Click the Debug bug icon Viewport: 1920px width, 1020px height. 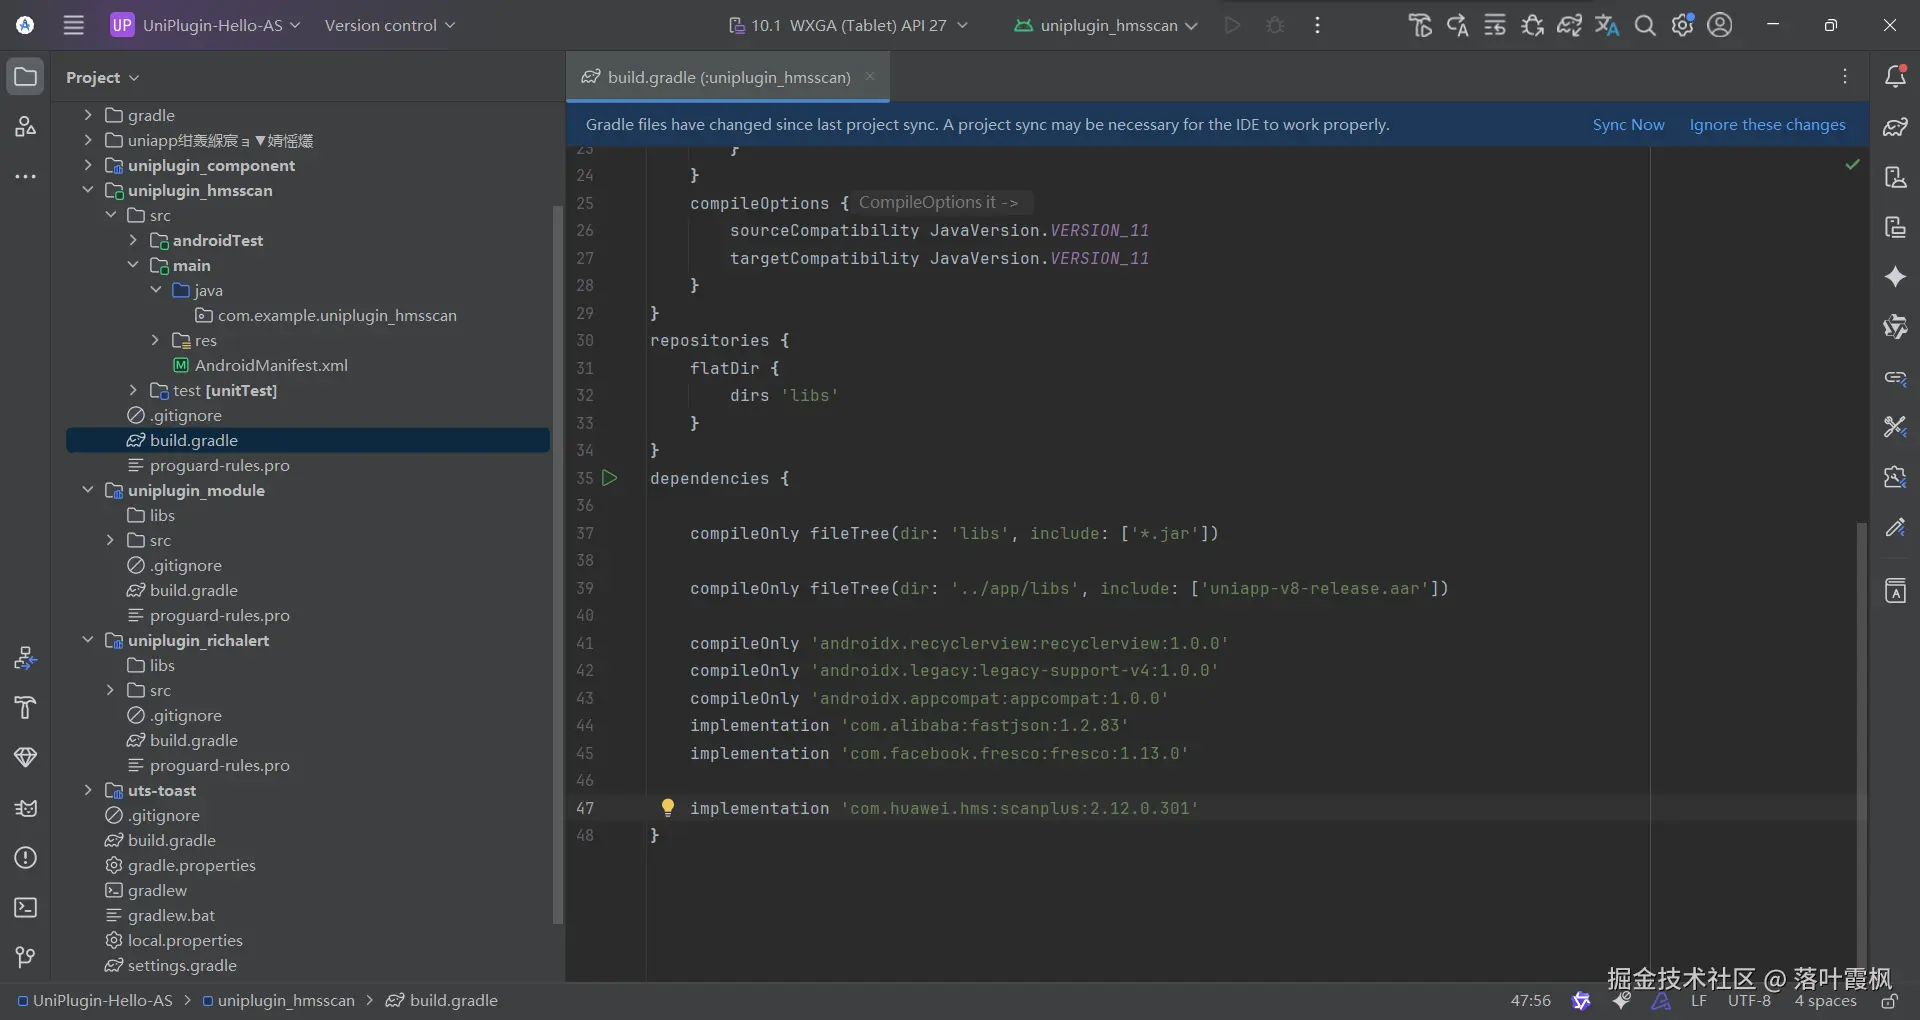pyautogui.click(x=1275, y=25)
